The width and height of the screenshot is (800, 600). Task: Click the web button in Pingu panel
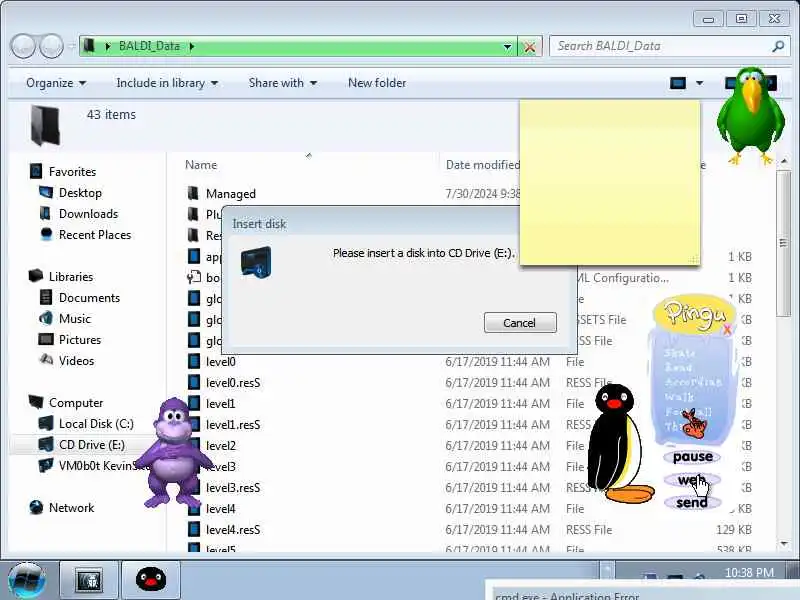[692, 480]
